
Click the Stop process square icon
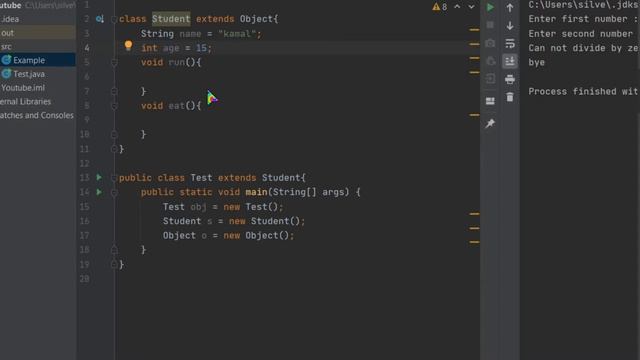[x=490, y=25]
